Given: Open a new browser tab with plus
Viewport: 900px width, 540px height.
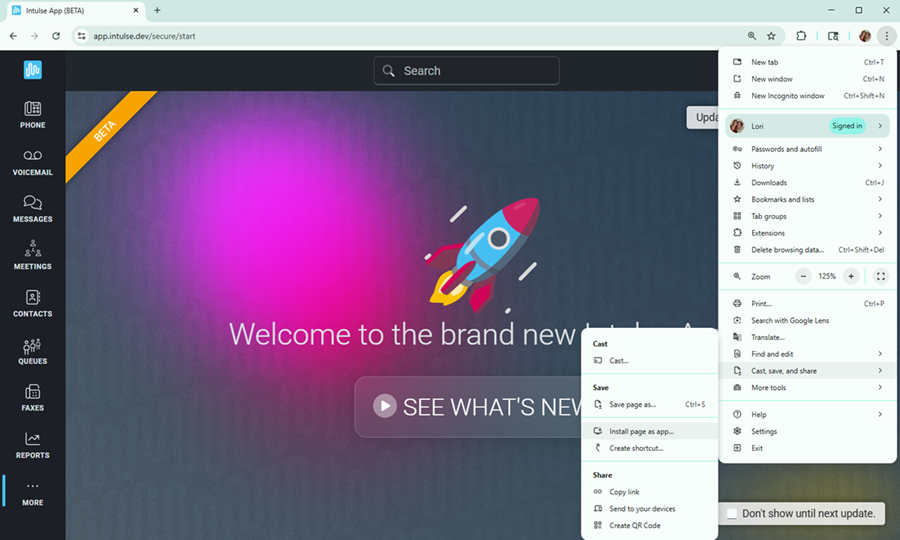Looking at the screenshot, I should pyautogui.click(x=157, y=10).
